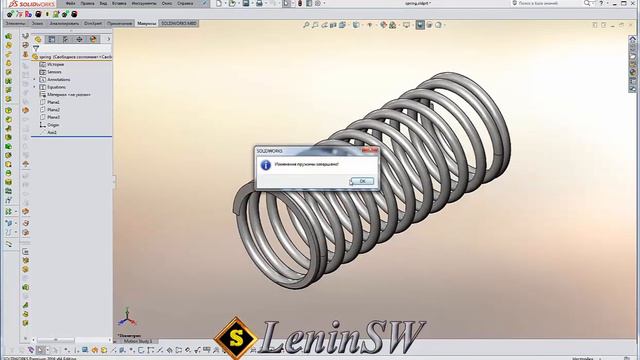The width and height of the screenshot is (640, 360).
Task: Open the Окно menu
Action: coord(167,3)
